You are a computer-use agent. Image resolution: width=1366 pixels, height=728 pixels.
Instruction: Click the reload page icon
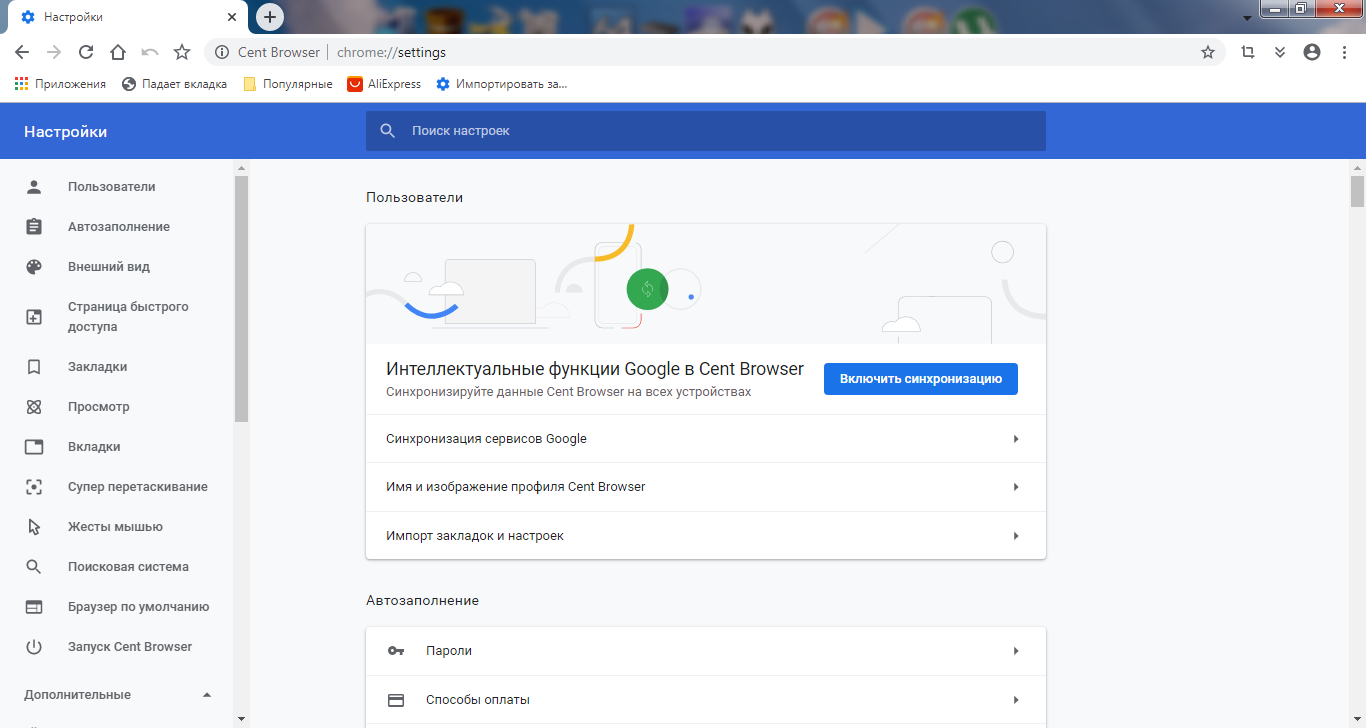(x=86, y=52)
